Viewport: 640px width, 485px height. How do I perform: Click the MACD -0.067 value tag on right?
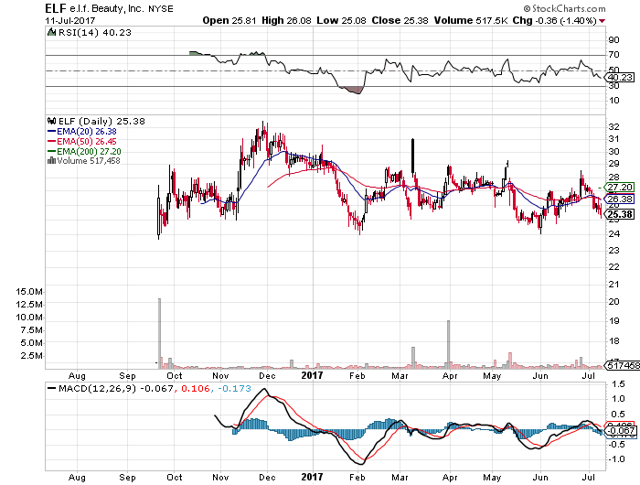point(621,431)
